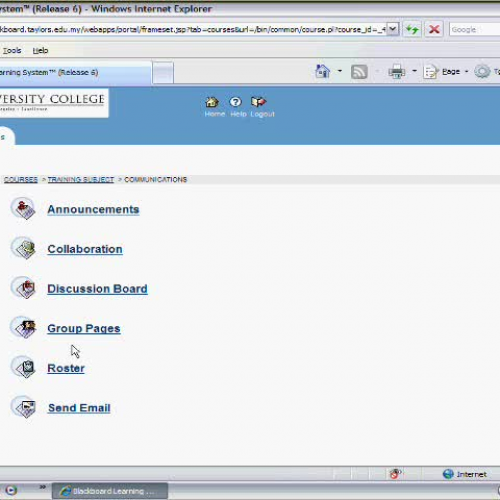Click the browser refresh button
Screen dimensions: 500x500
pyautogui.click(x=412, y=30)
